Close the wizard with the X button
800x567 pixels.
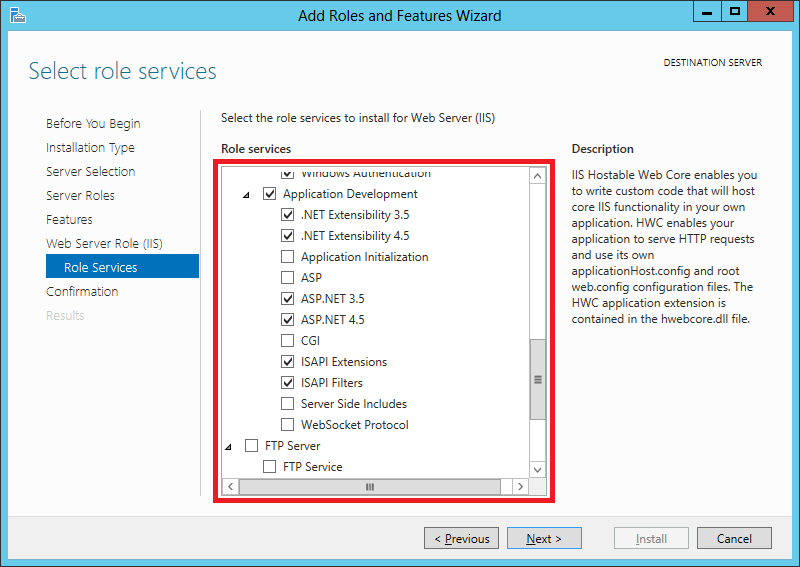coord(770,12)
